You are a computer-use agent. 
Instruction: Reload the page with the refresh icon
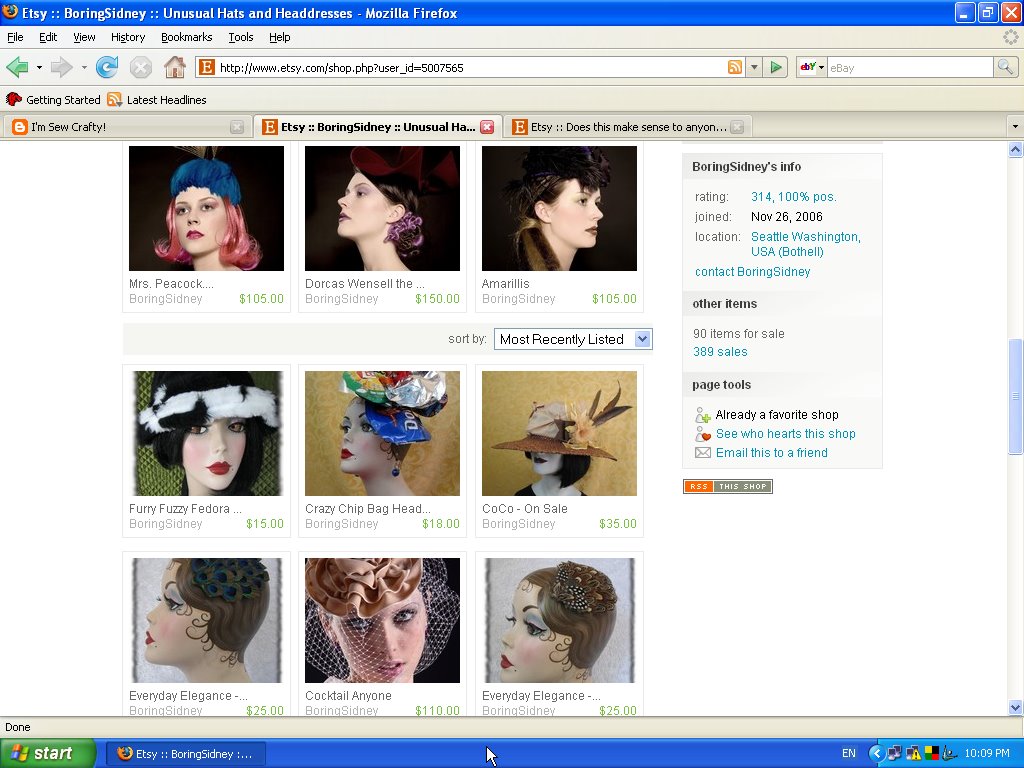(106, 67)
